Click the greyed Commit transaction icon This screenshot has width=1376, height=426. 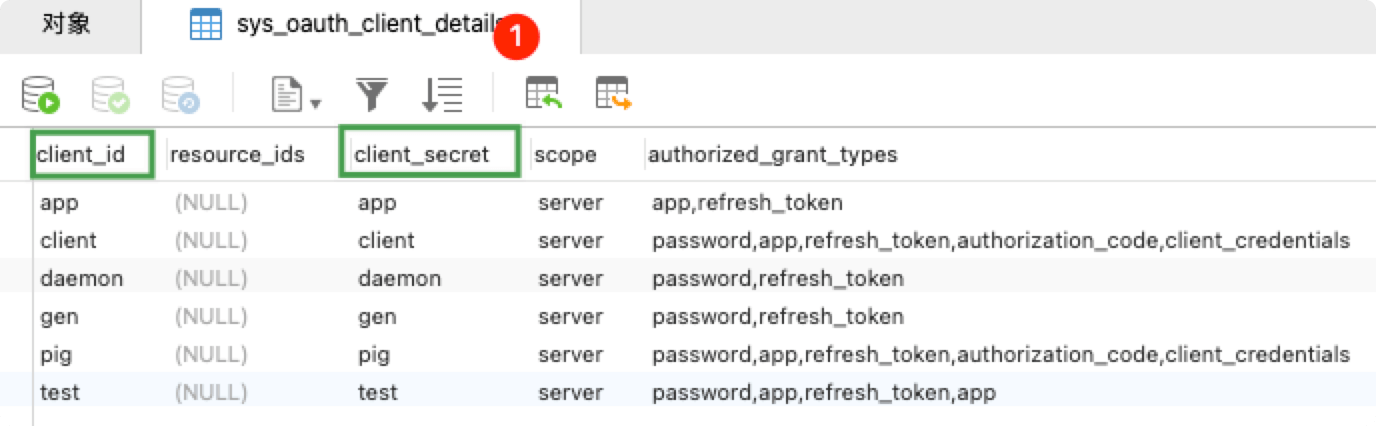pyautogui.click(x=110, y=94)
